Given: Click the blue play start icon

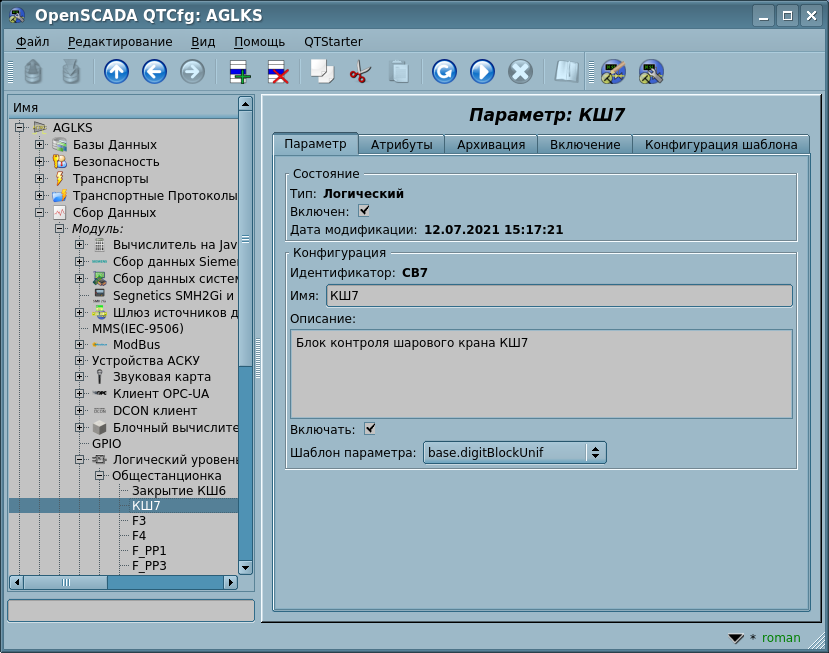Looking at the screenshot, I should pos(482,72).
